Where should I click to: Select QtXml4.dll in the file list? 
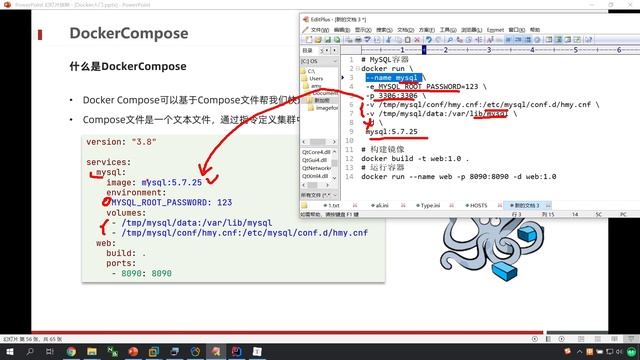tap(315, 176)
